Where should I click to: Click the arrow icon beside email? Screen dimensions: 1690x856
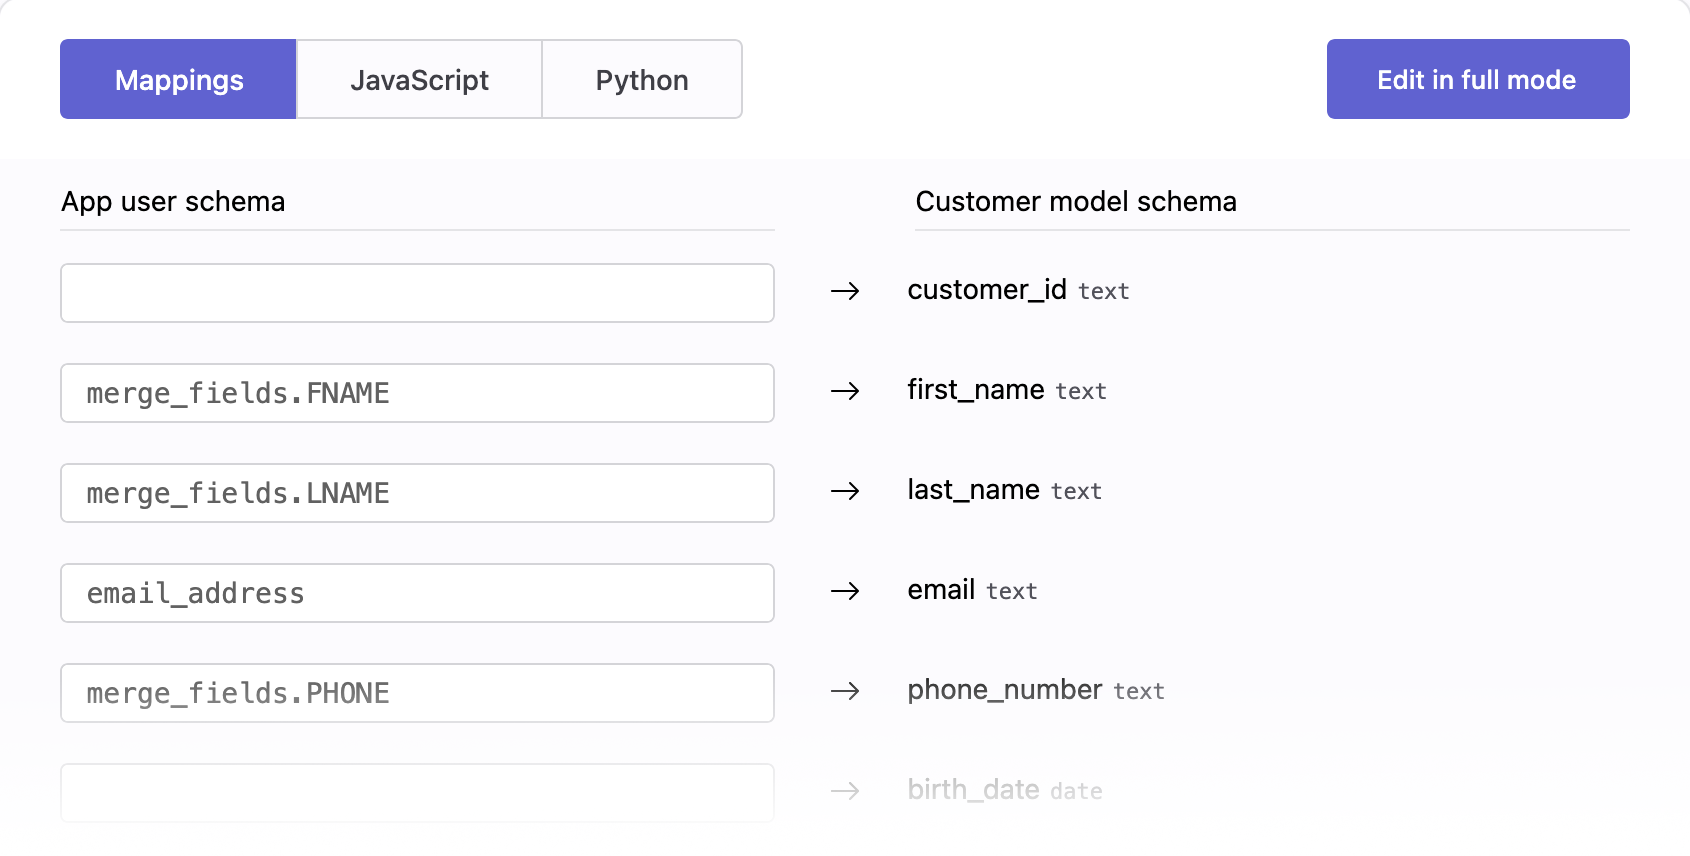(845, 591)
